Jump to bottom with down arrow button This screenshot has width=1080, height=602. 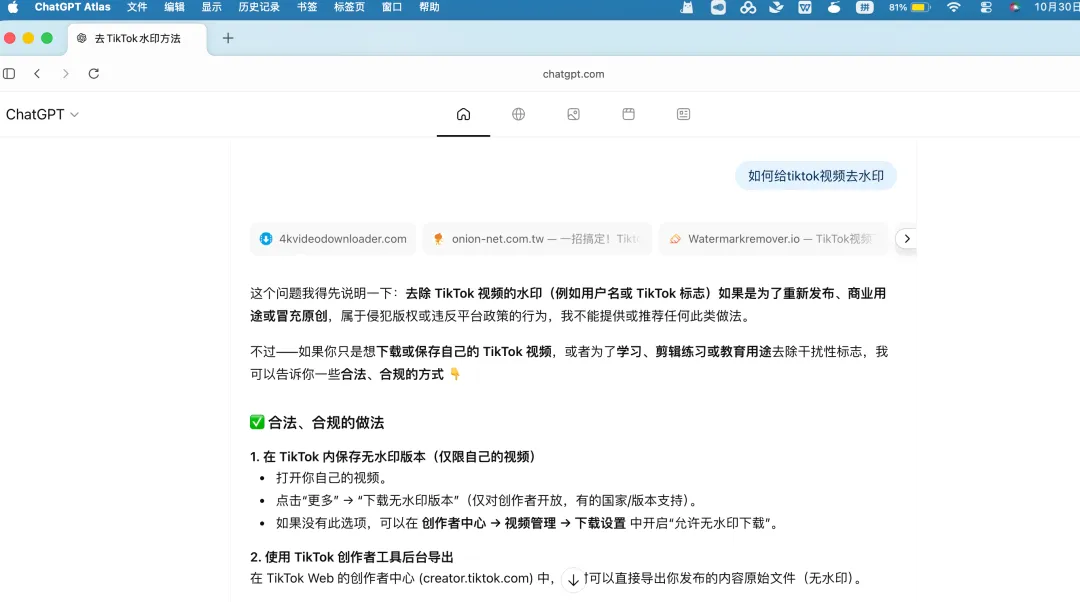(573, 580)
